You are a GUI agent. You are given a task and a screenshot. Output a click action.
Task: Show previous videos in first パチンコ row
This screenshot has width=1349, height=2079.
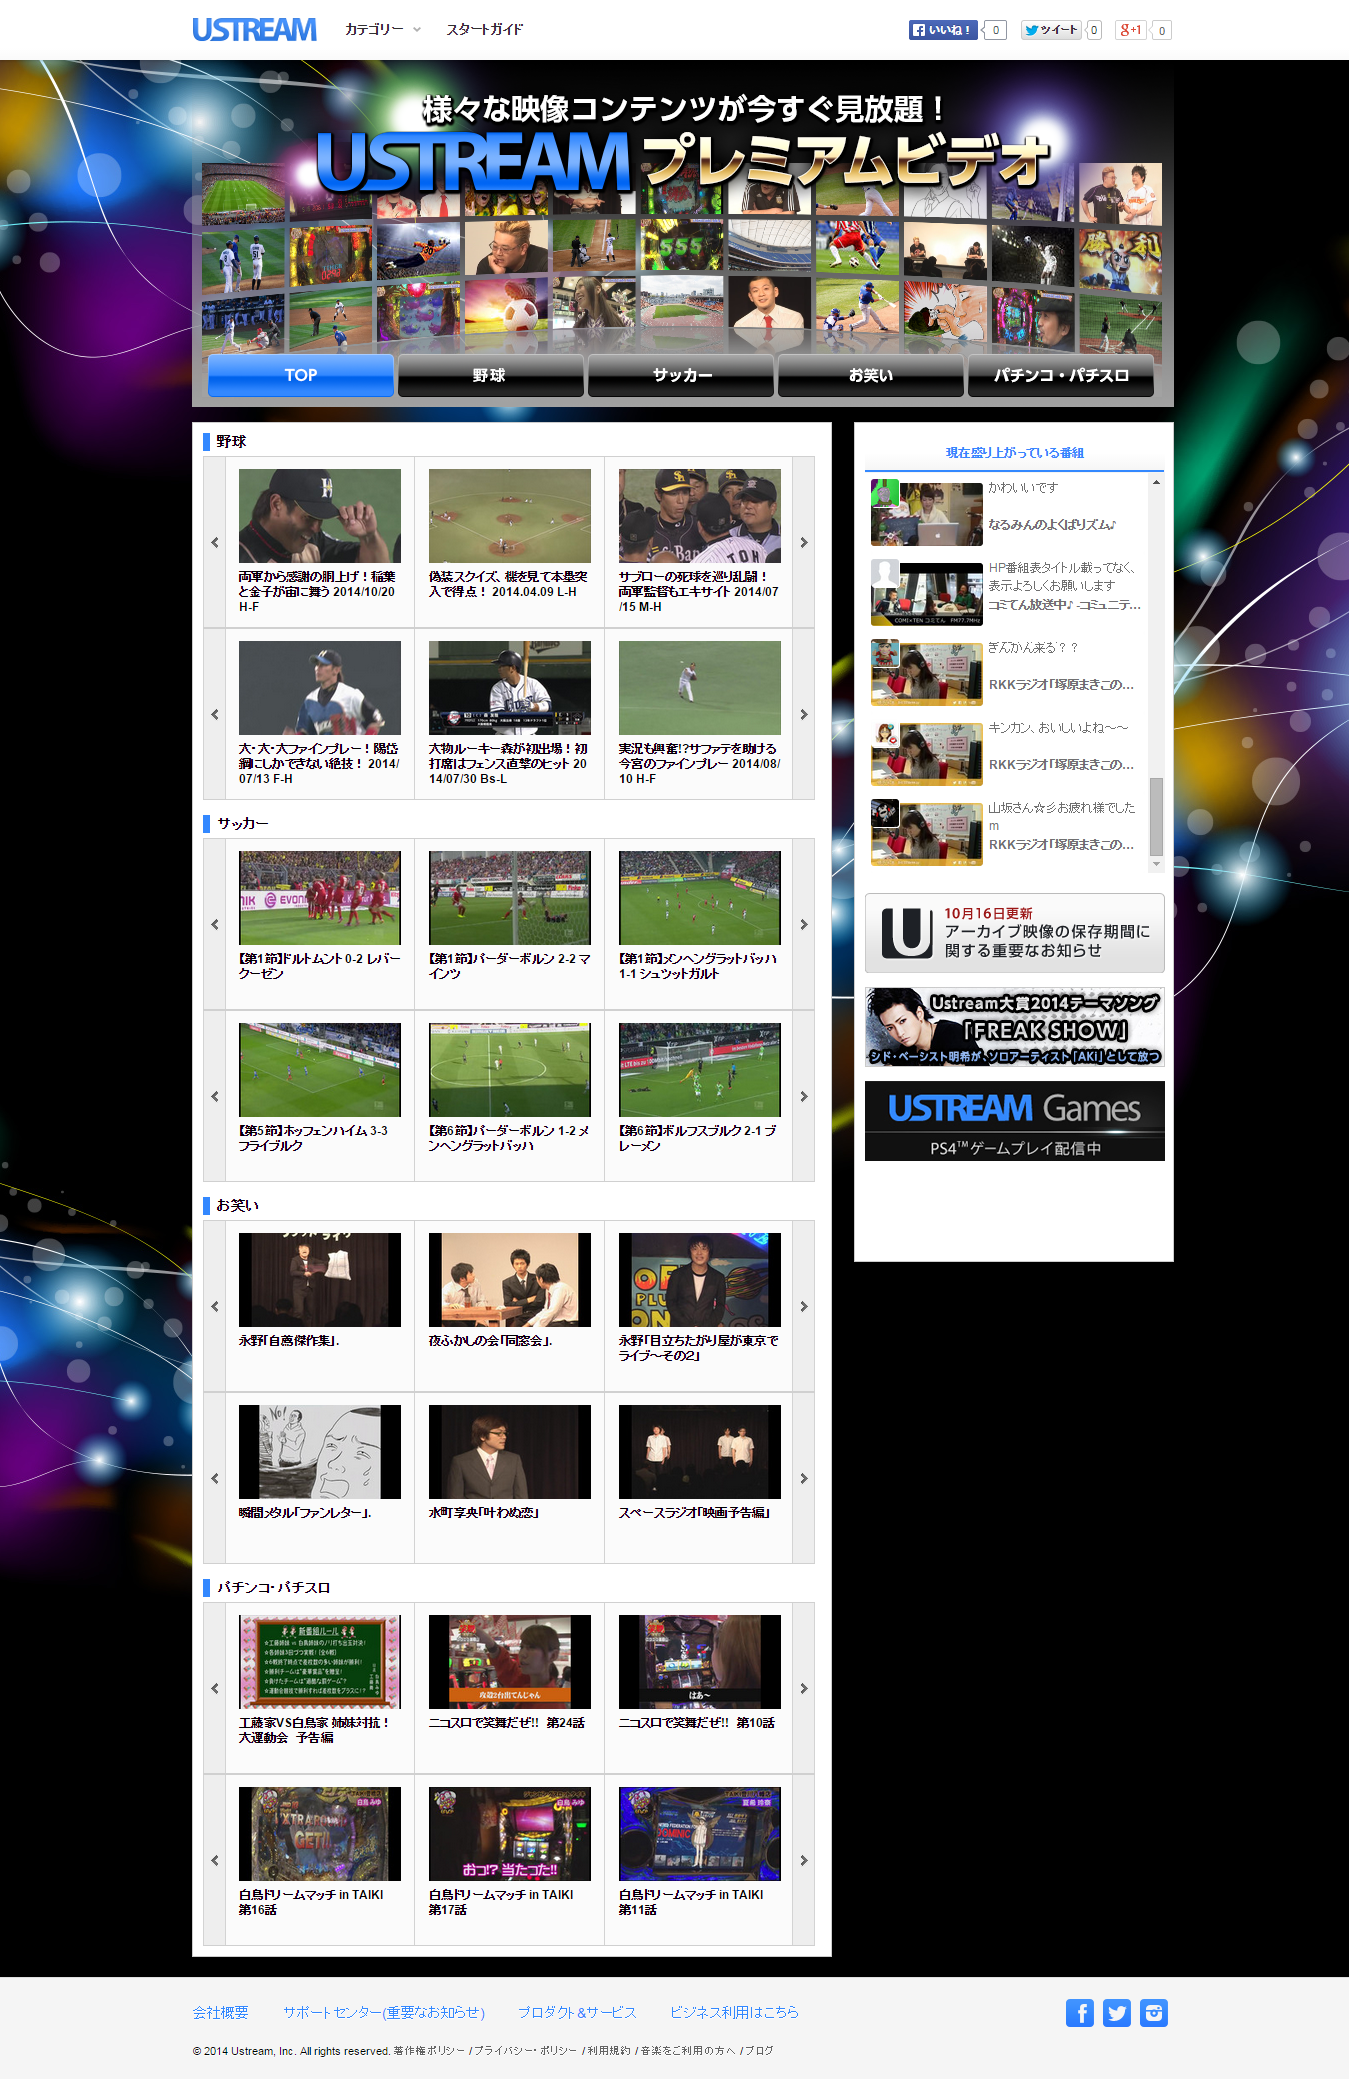coord(214,1688)
